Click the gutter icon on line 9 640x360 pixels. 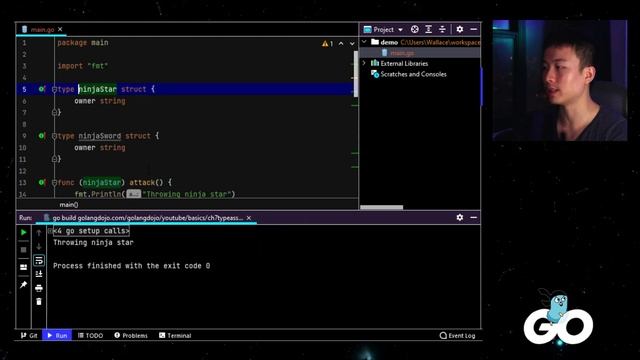42,136
